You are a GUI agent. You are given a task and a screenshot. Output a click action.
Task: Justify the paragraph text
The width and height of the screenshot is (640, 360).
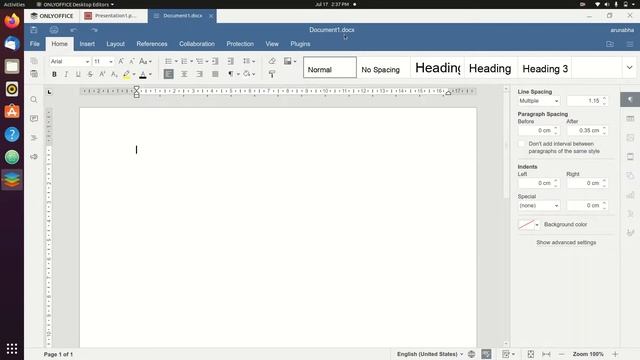pyautogui.click(x=215, y=74)
